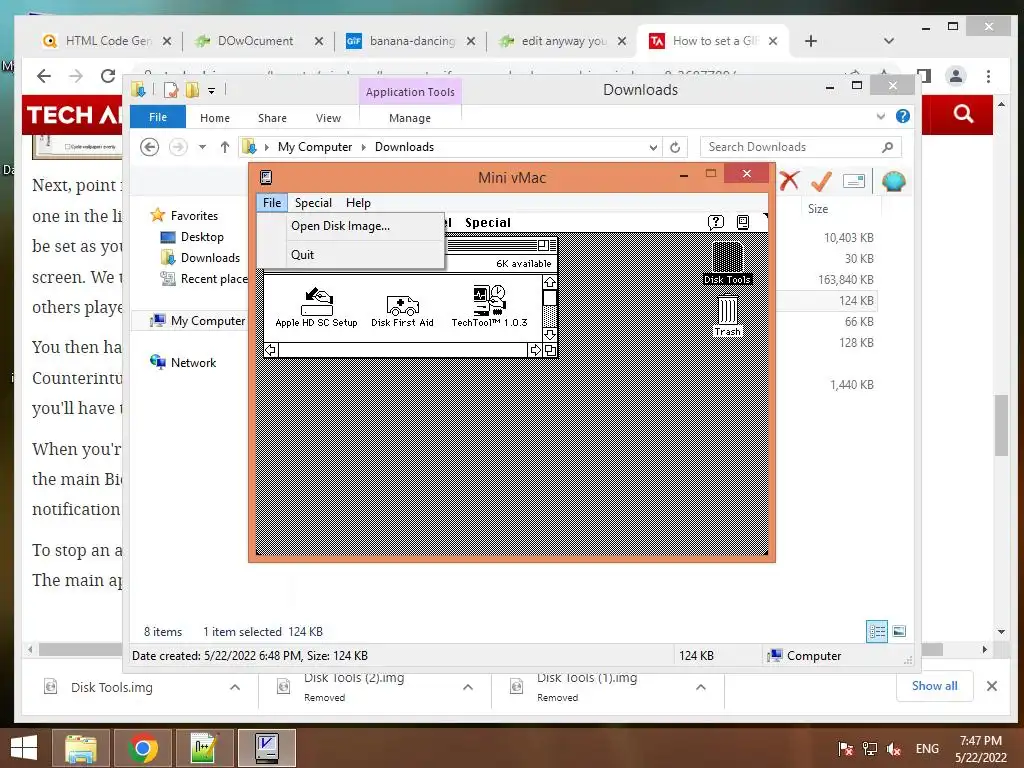Expand My Computer breadcrumb arrow

pyautogui.click(x=364, y=148)
